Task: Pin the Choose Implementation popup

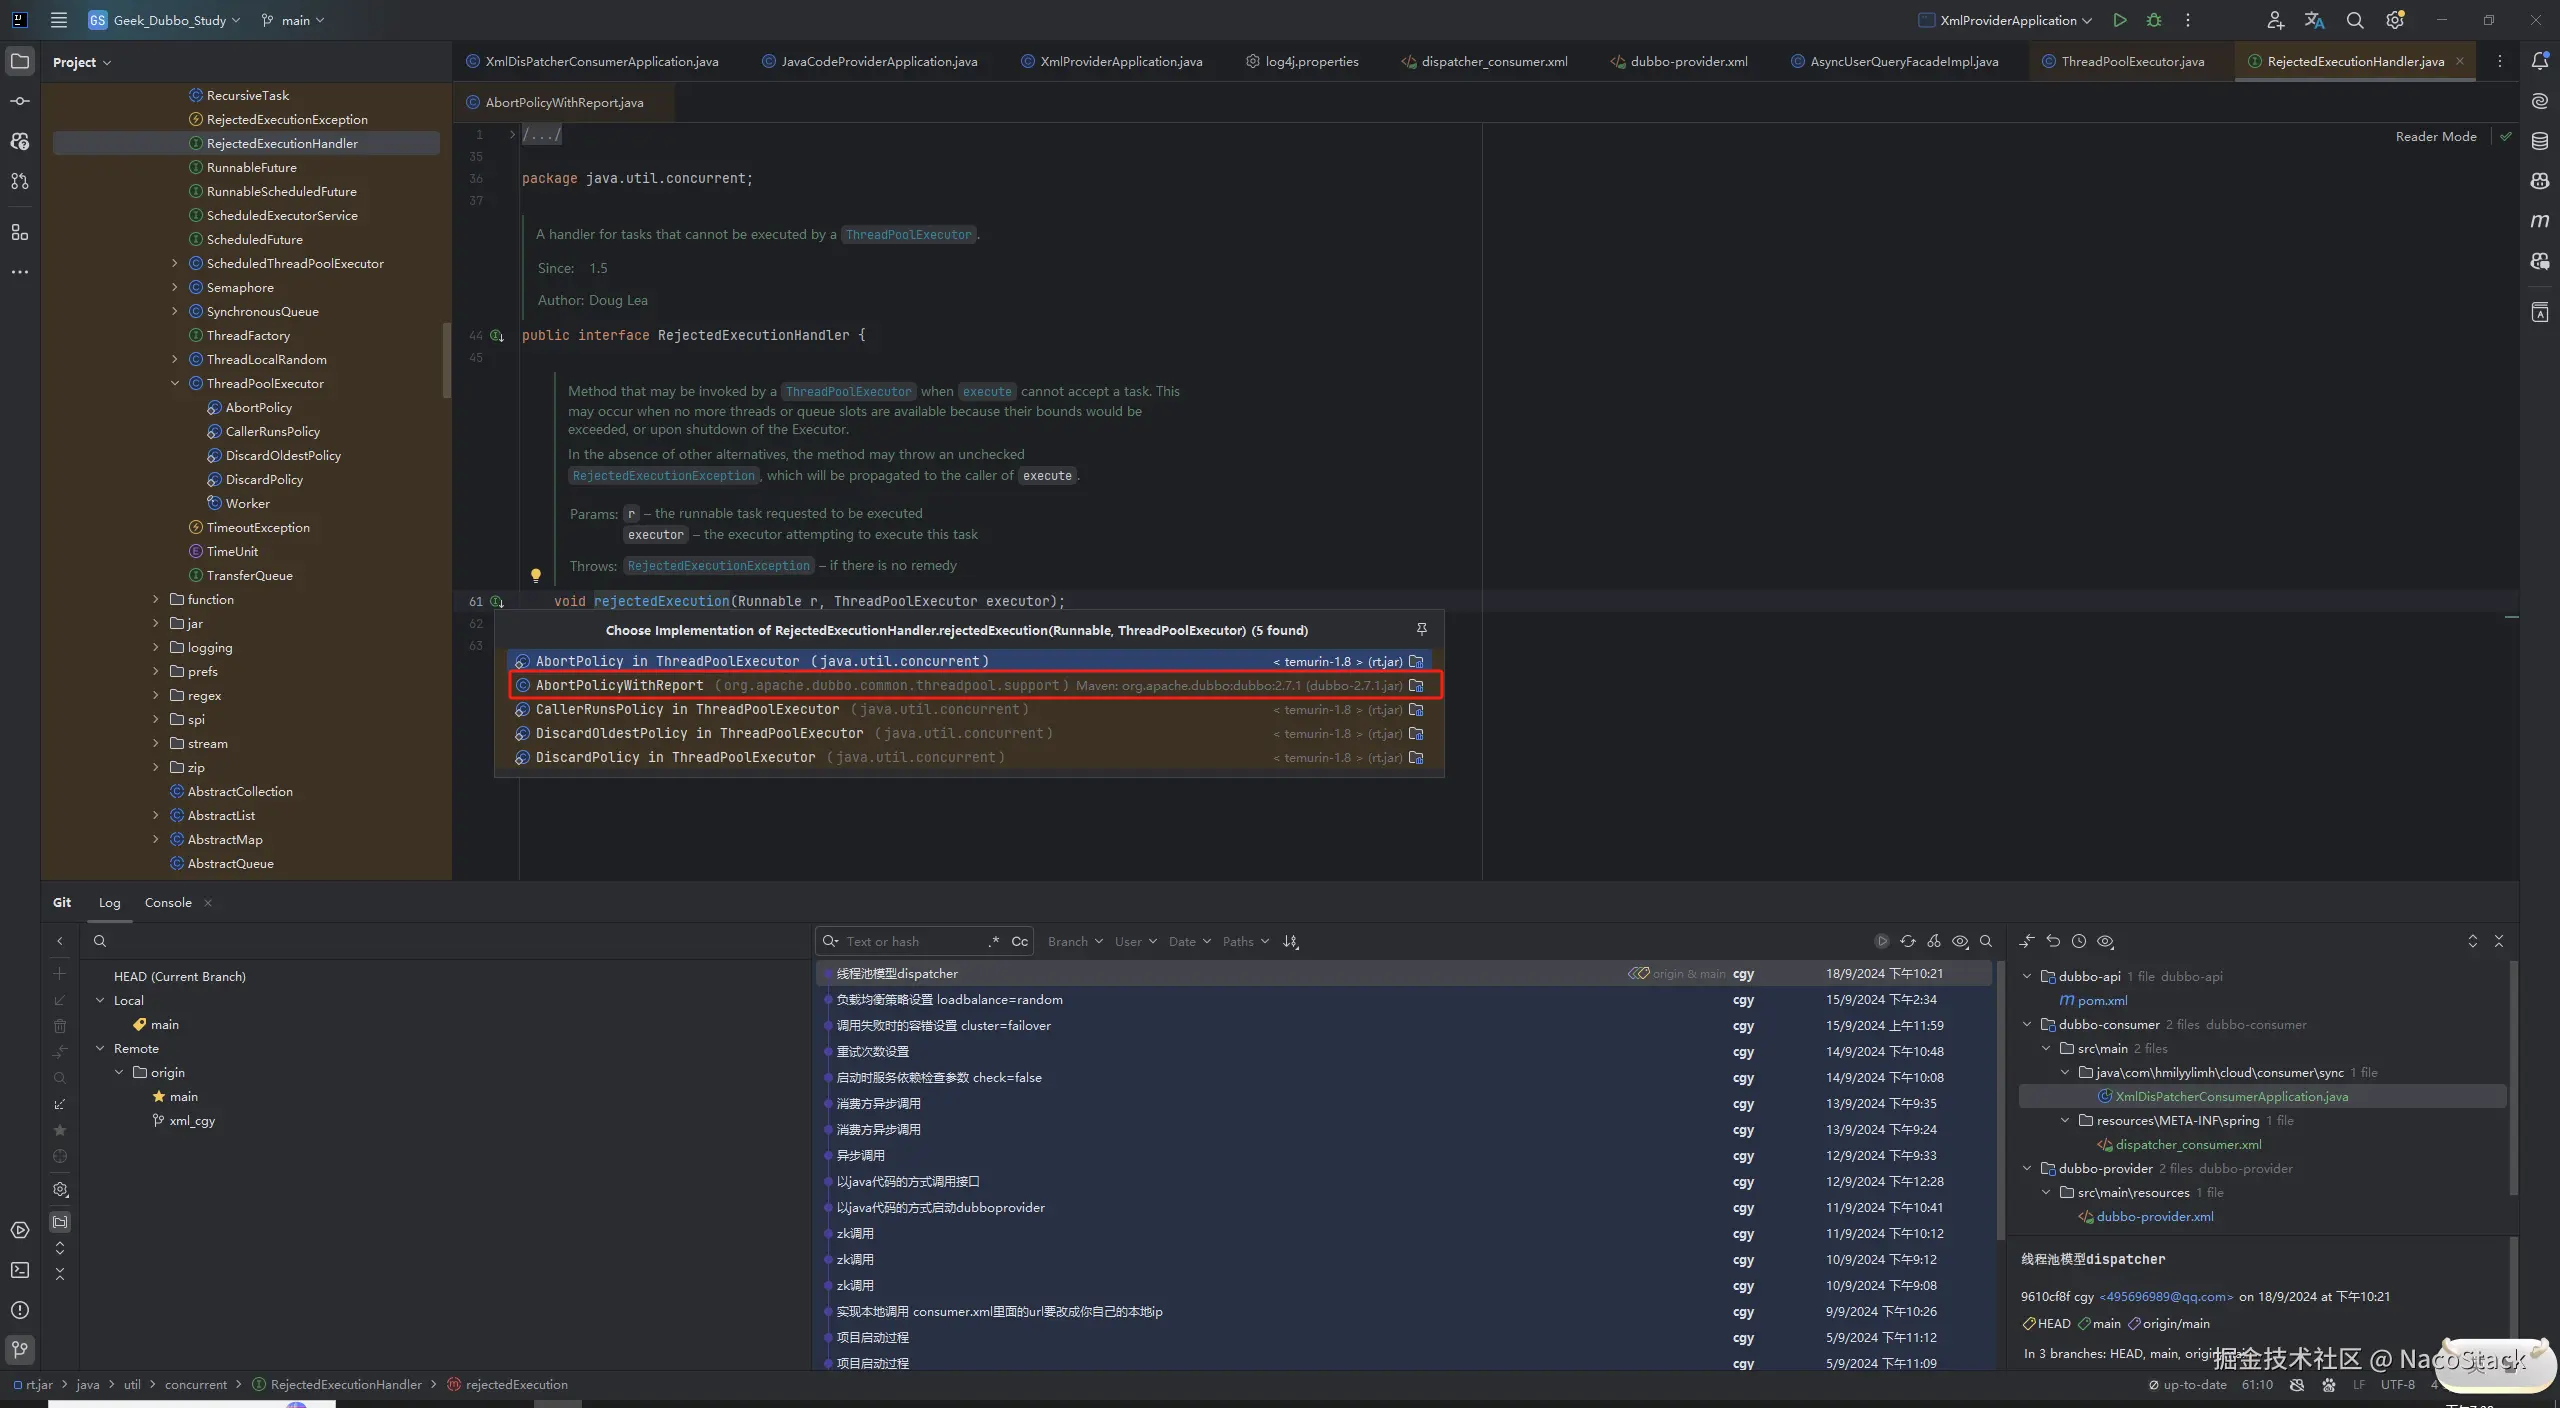Action: click(1421, 629)
